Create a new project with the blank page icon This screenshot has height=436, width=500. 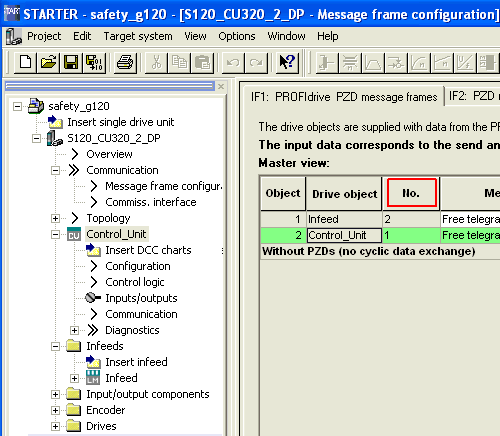(26, 62)
